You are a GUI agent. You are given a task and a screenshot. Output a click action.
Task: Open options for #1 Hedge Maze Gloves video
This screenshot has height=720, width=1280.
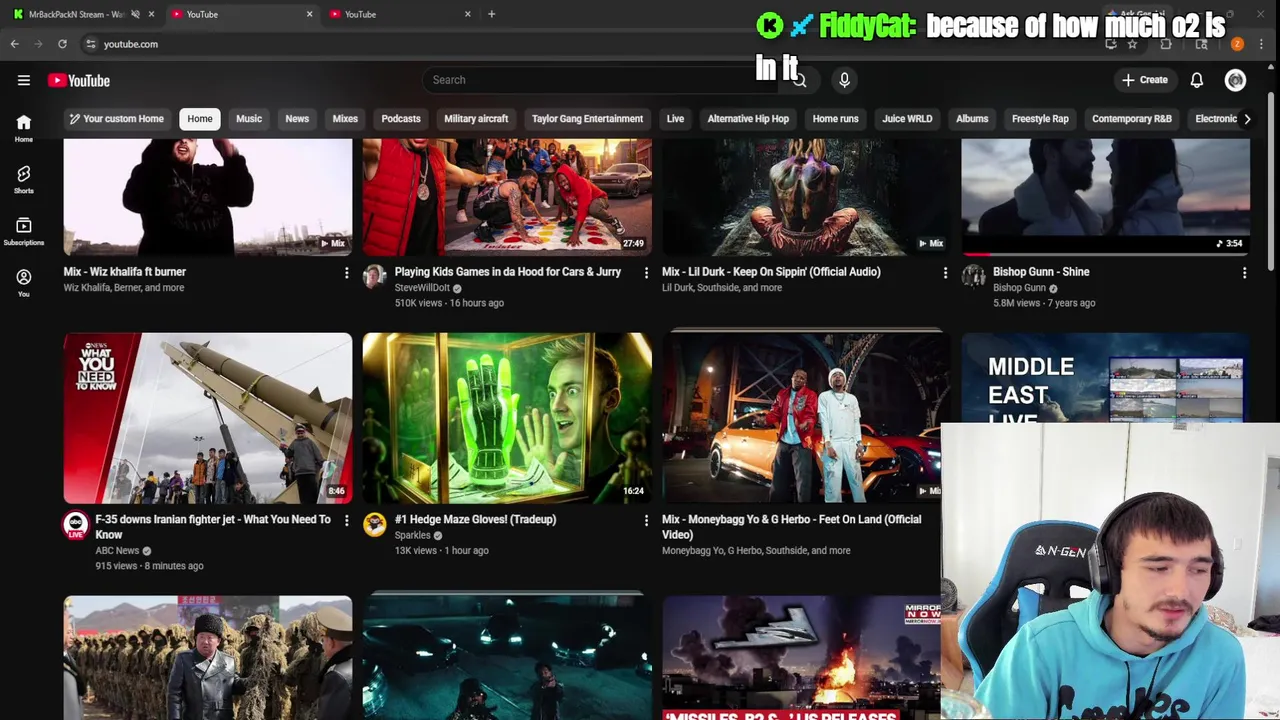[646, 520]
